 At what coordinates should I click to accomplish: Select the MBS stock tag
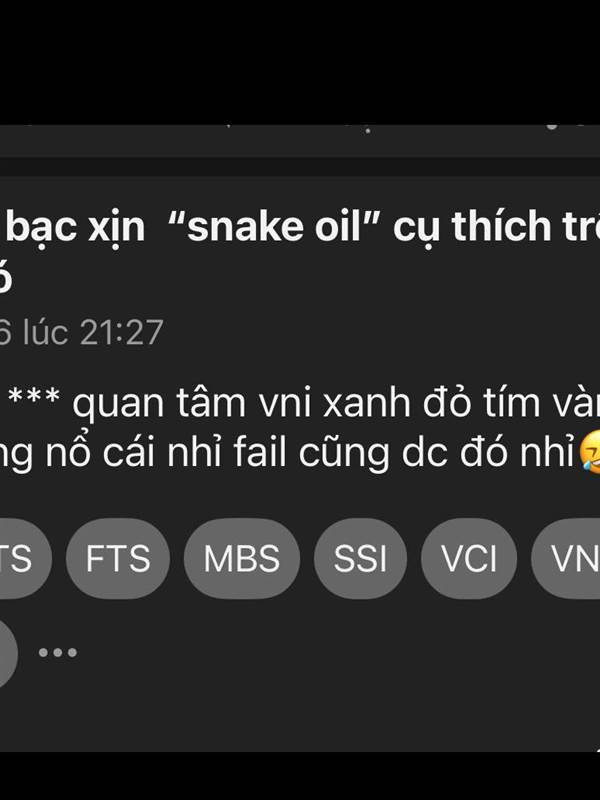[x=242, y=558]
